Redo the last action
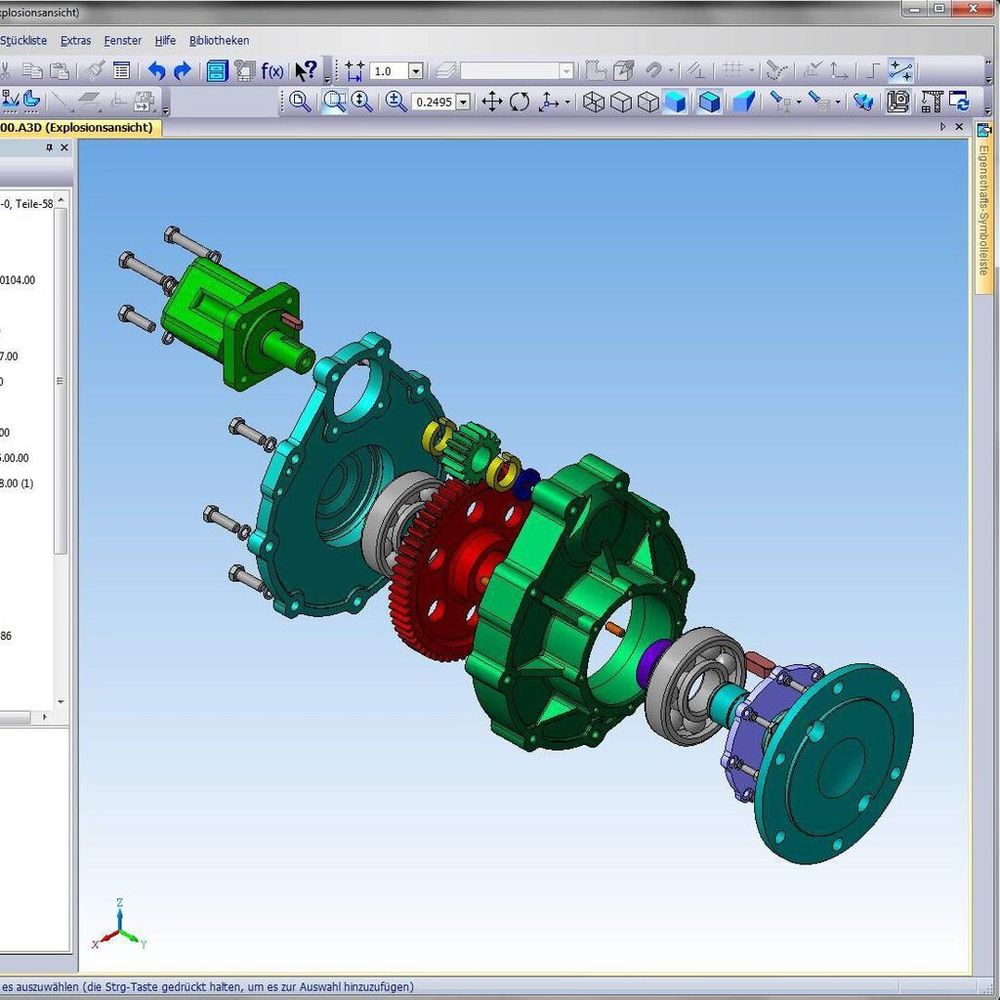Viewport: 1000px width, 1000px height. [183, 70]
